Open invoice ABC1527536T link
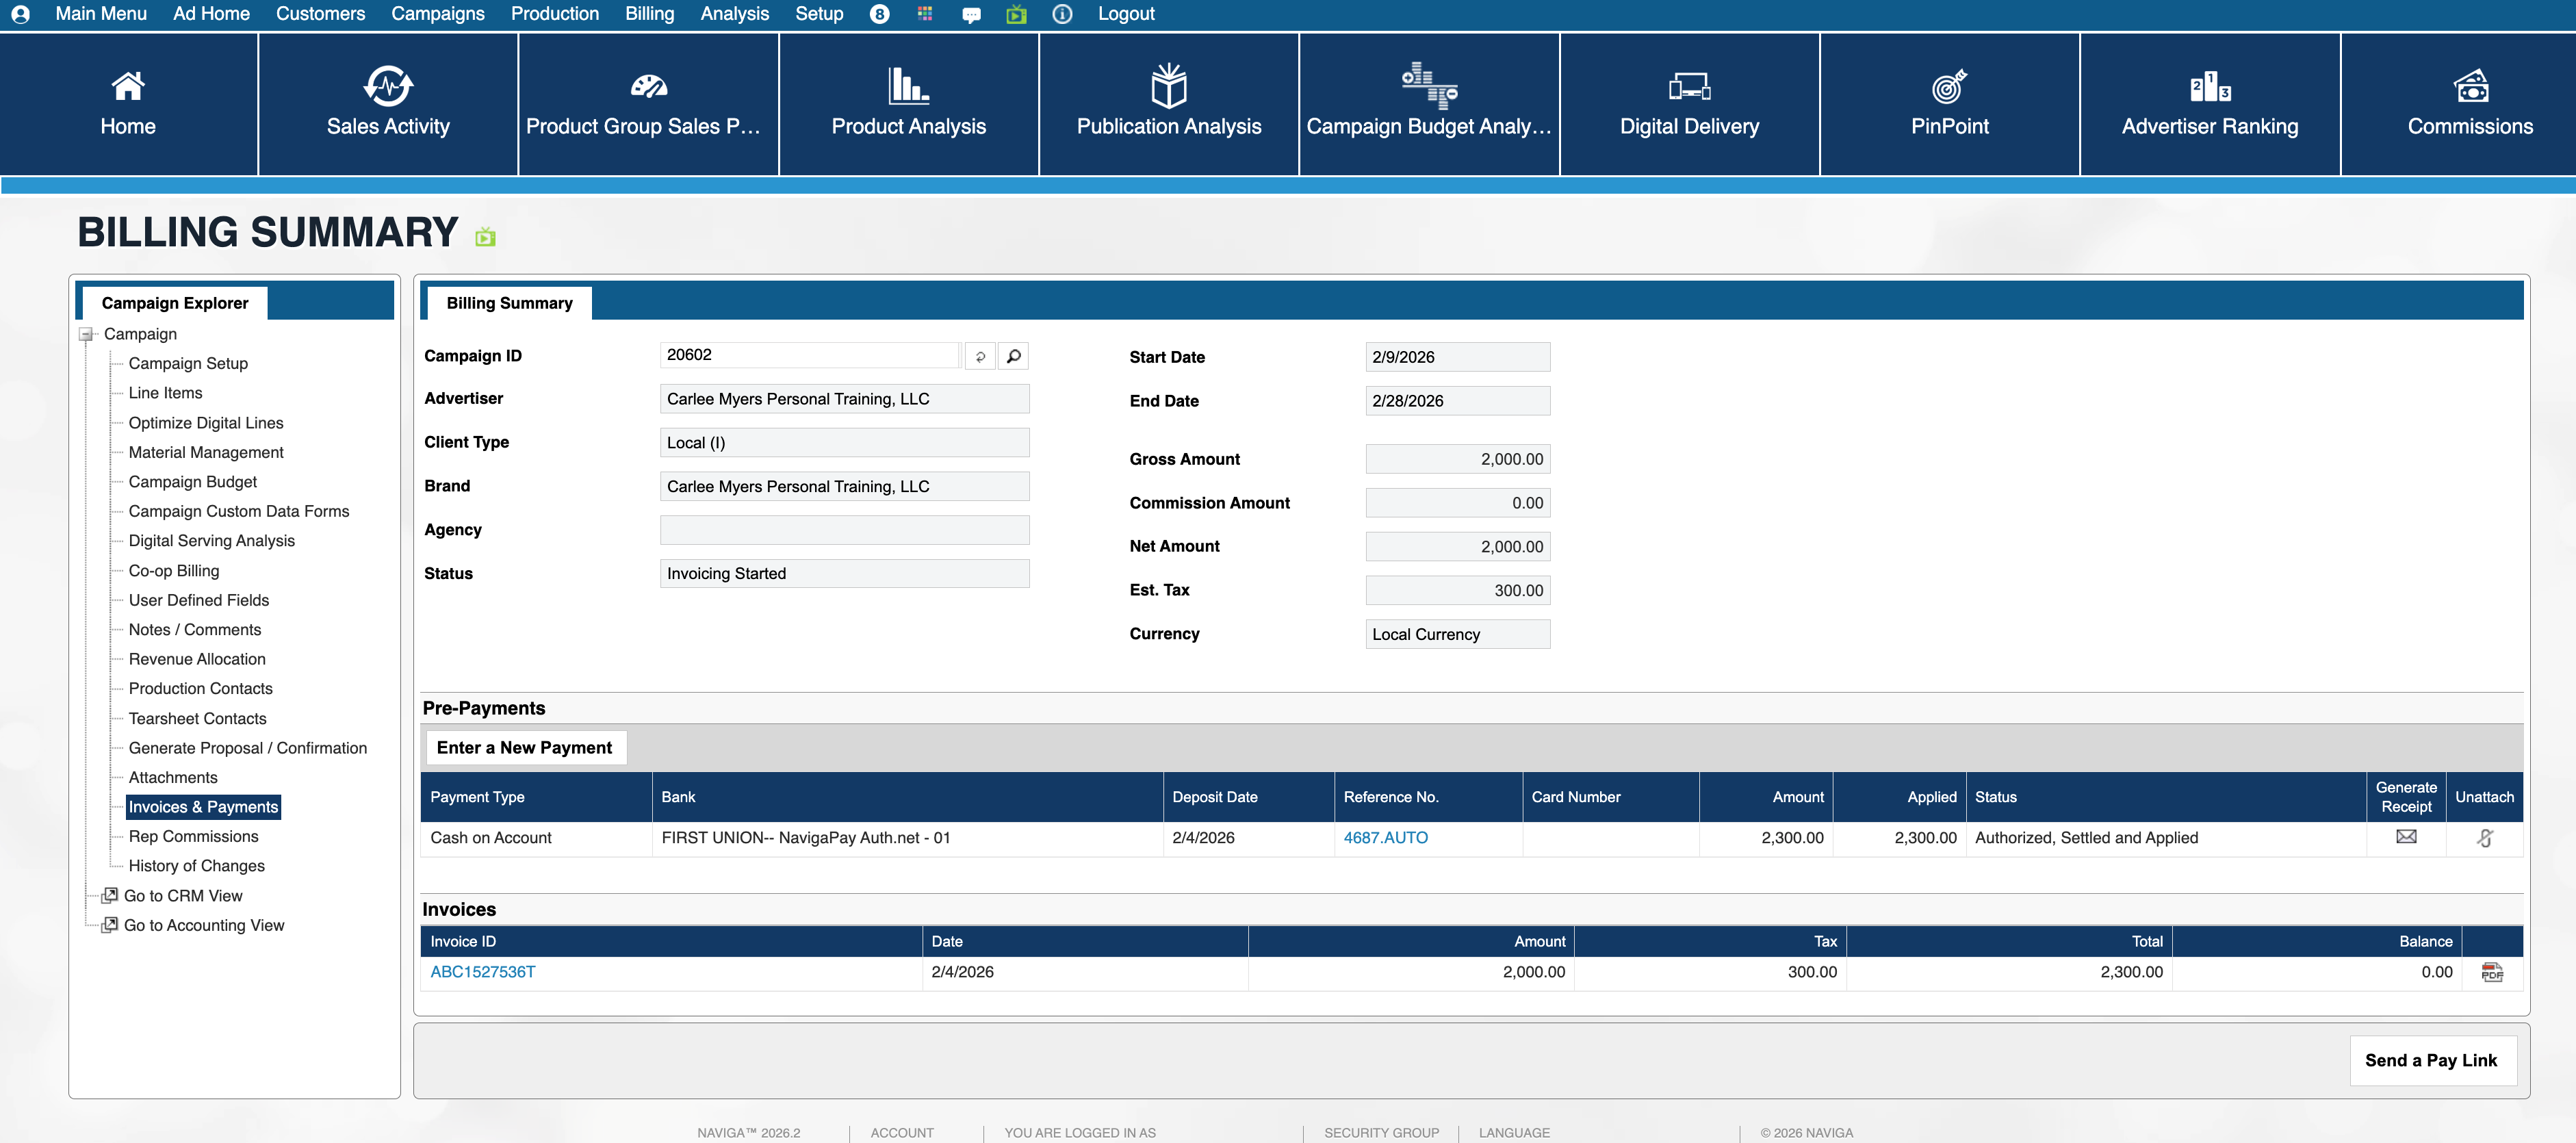The height and width of the screenshot is (1143, 2576). pyautogui.click(x=483, y=972)
